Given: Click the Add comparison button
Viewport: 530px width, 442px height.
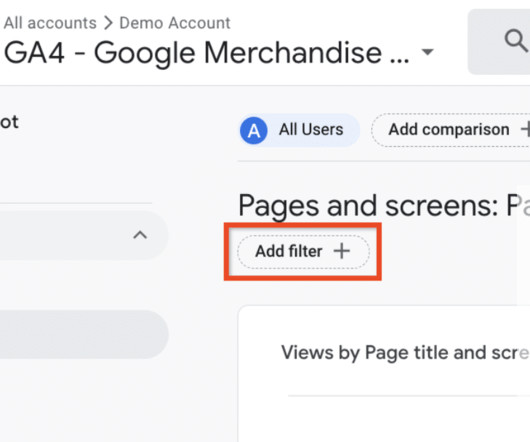Looking at the screenshot, I should [x=451, y=130].
